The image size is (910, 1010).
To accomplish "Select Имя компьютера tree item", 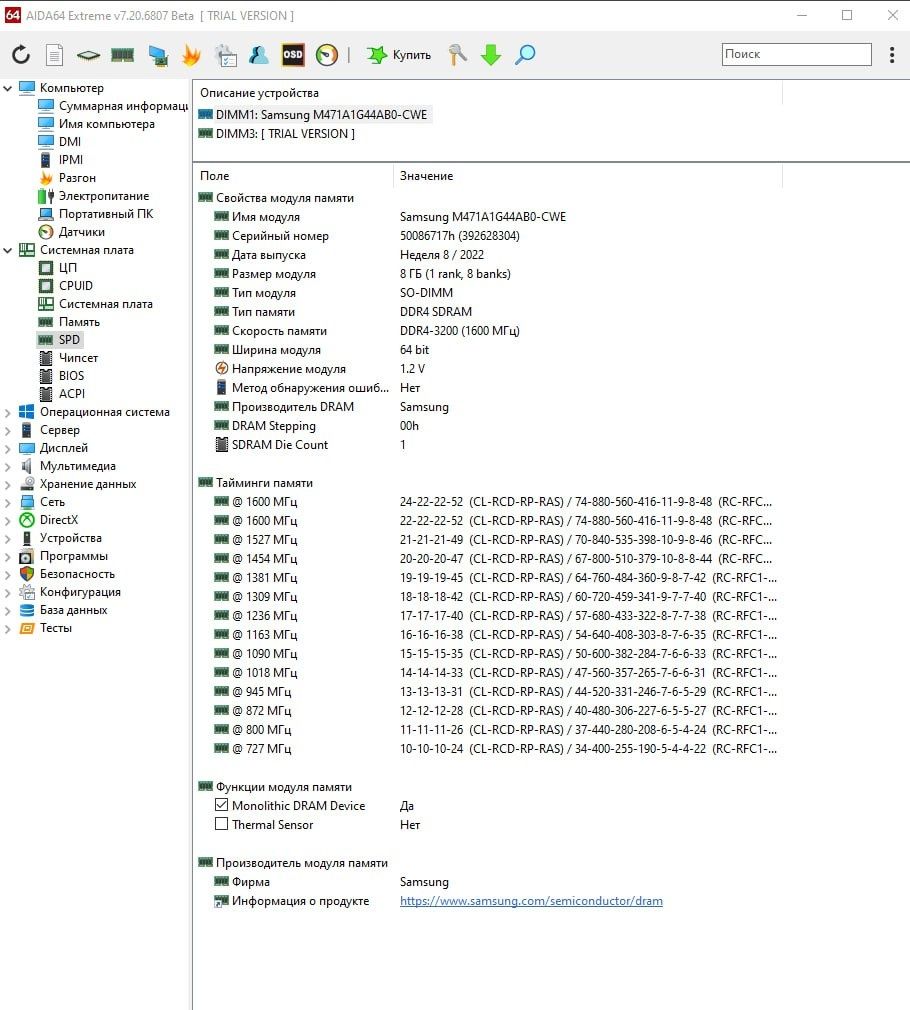I will [97, 124].
